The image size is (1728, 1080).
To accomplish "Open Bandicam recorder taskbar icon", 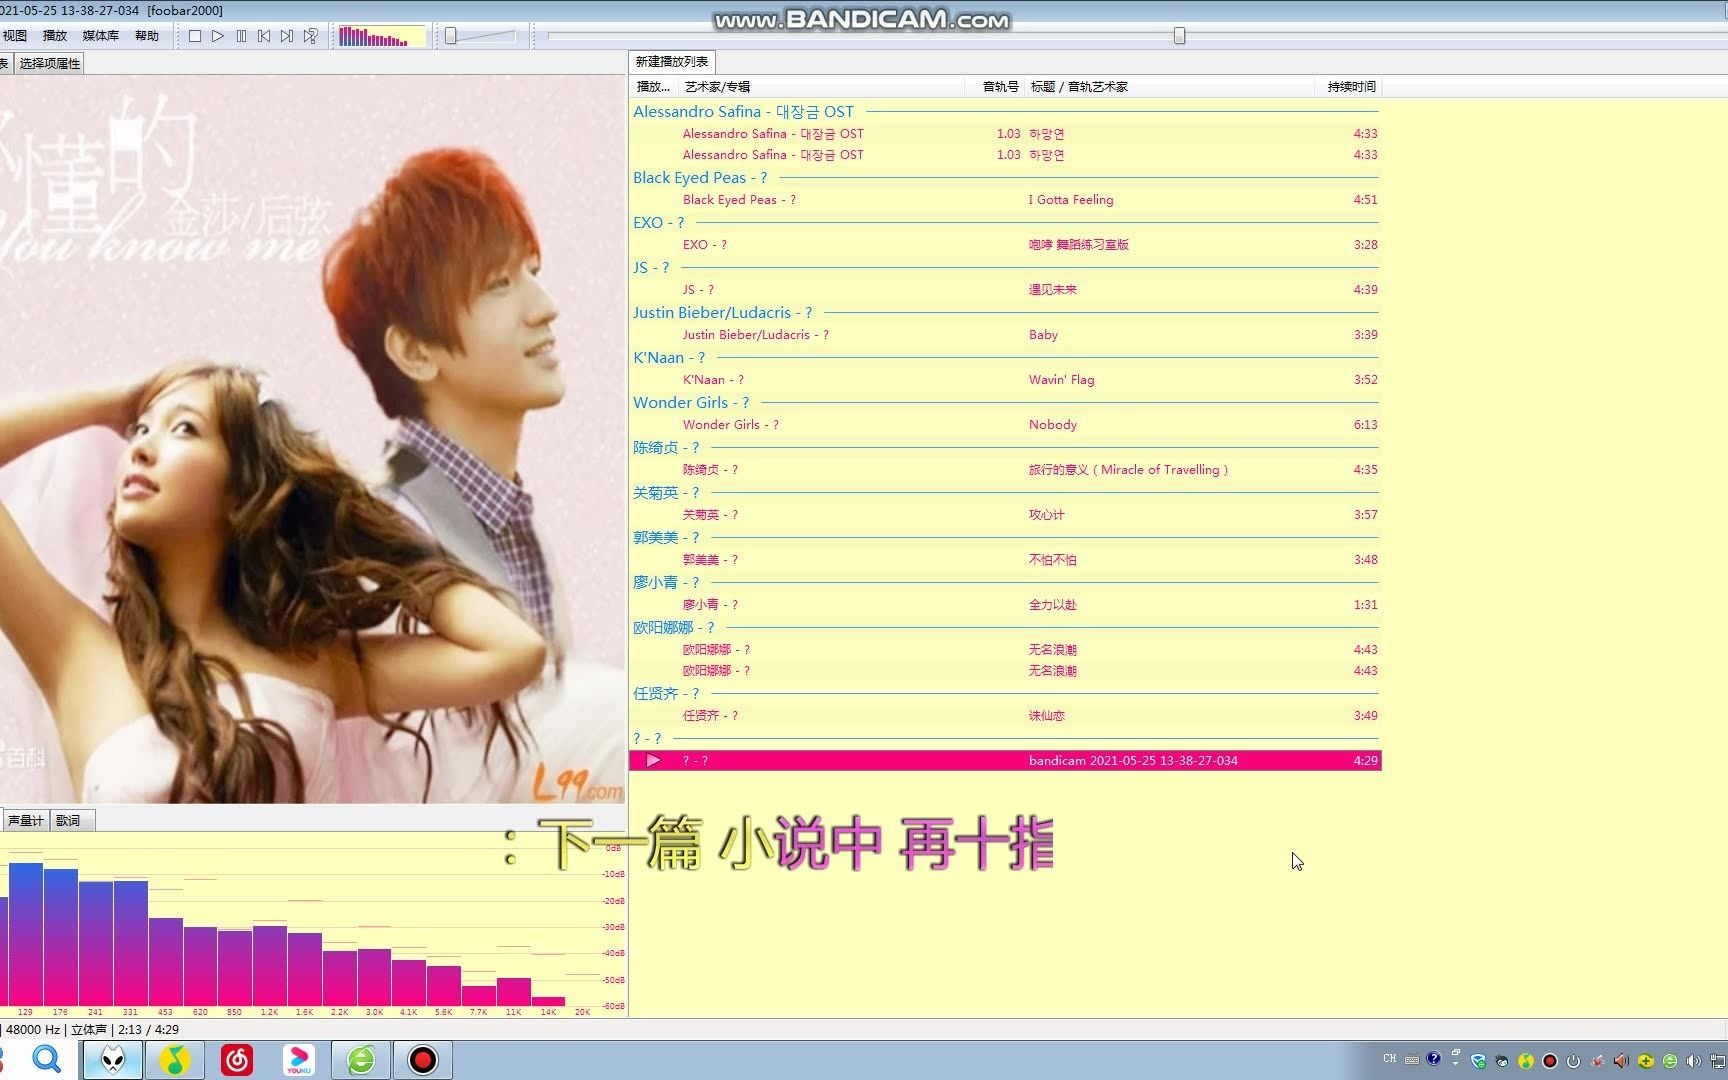I will [x=423, y=1060].
